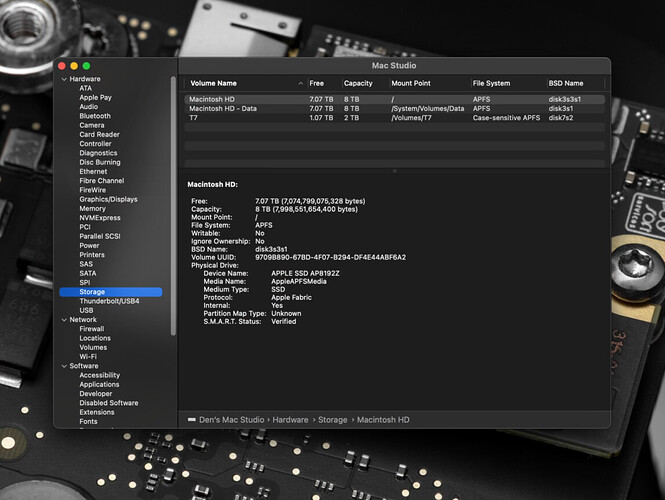
Task: Click Den's Mac Studio in path bar
Action: [x=232, y=420]
